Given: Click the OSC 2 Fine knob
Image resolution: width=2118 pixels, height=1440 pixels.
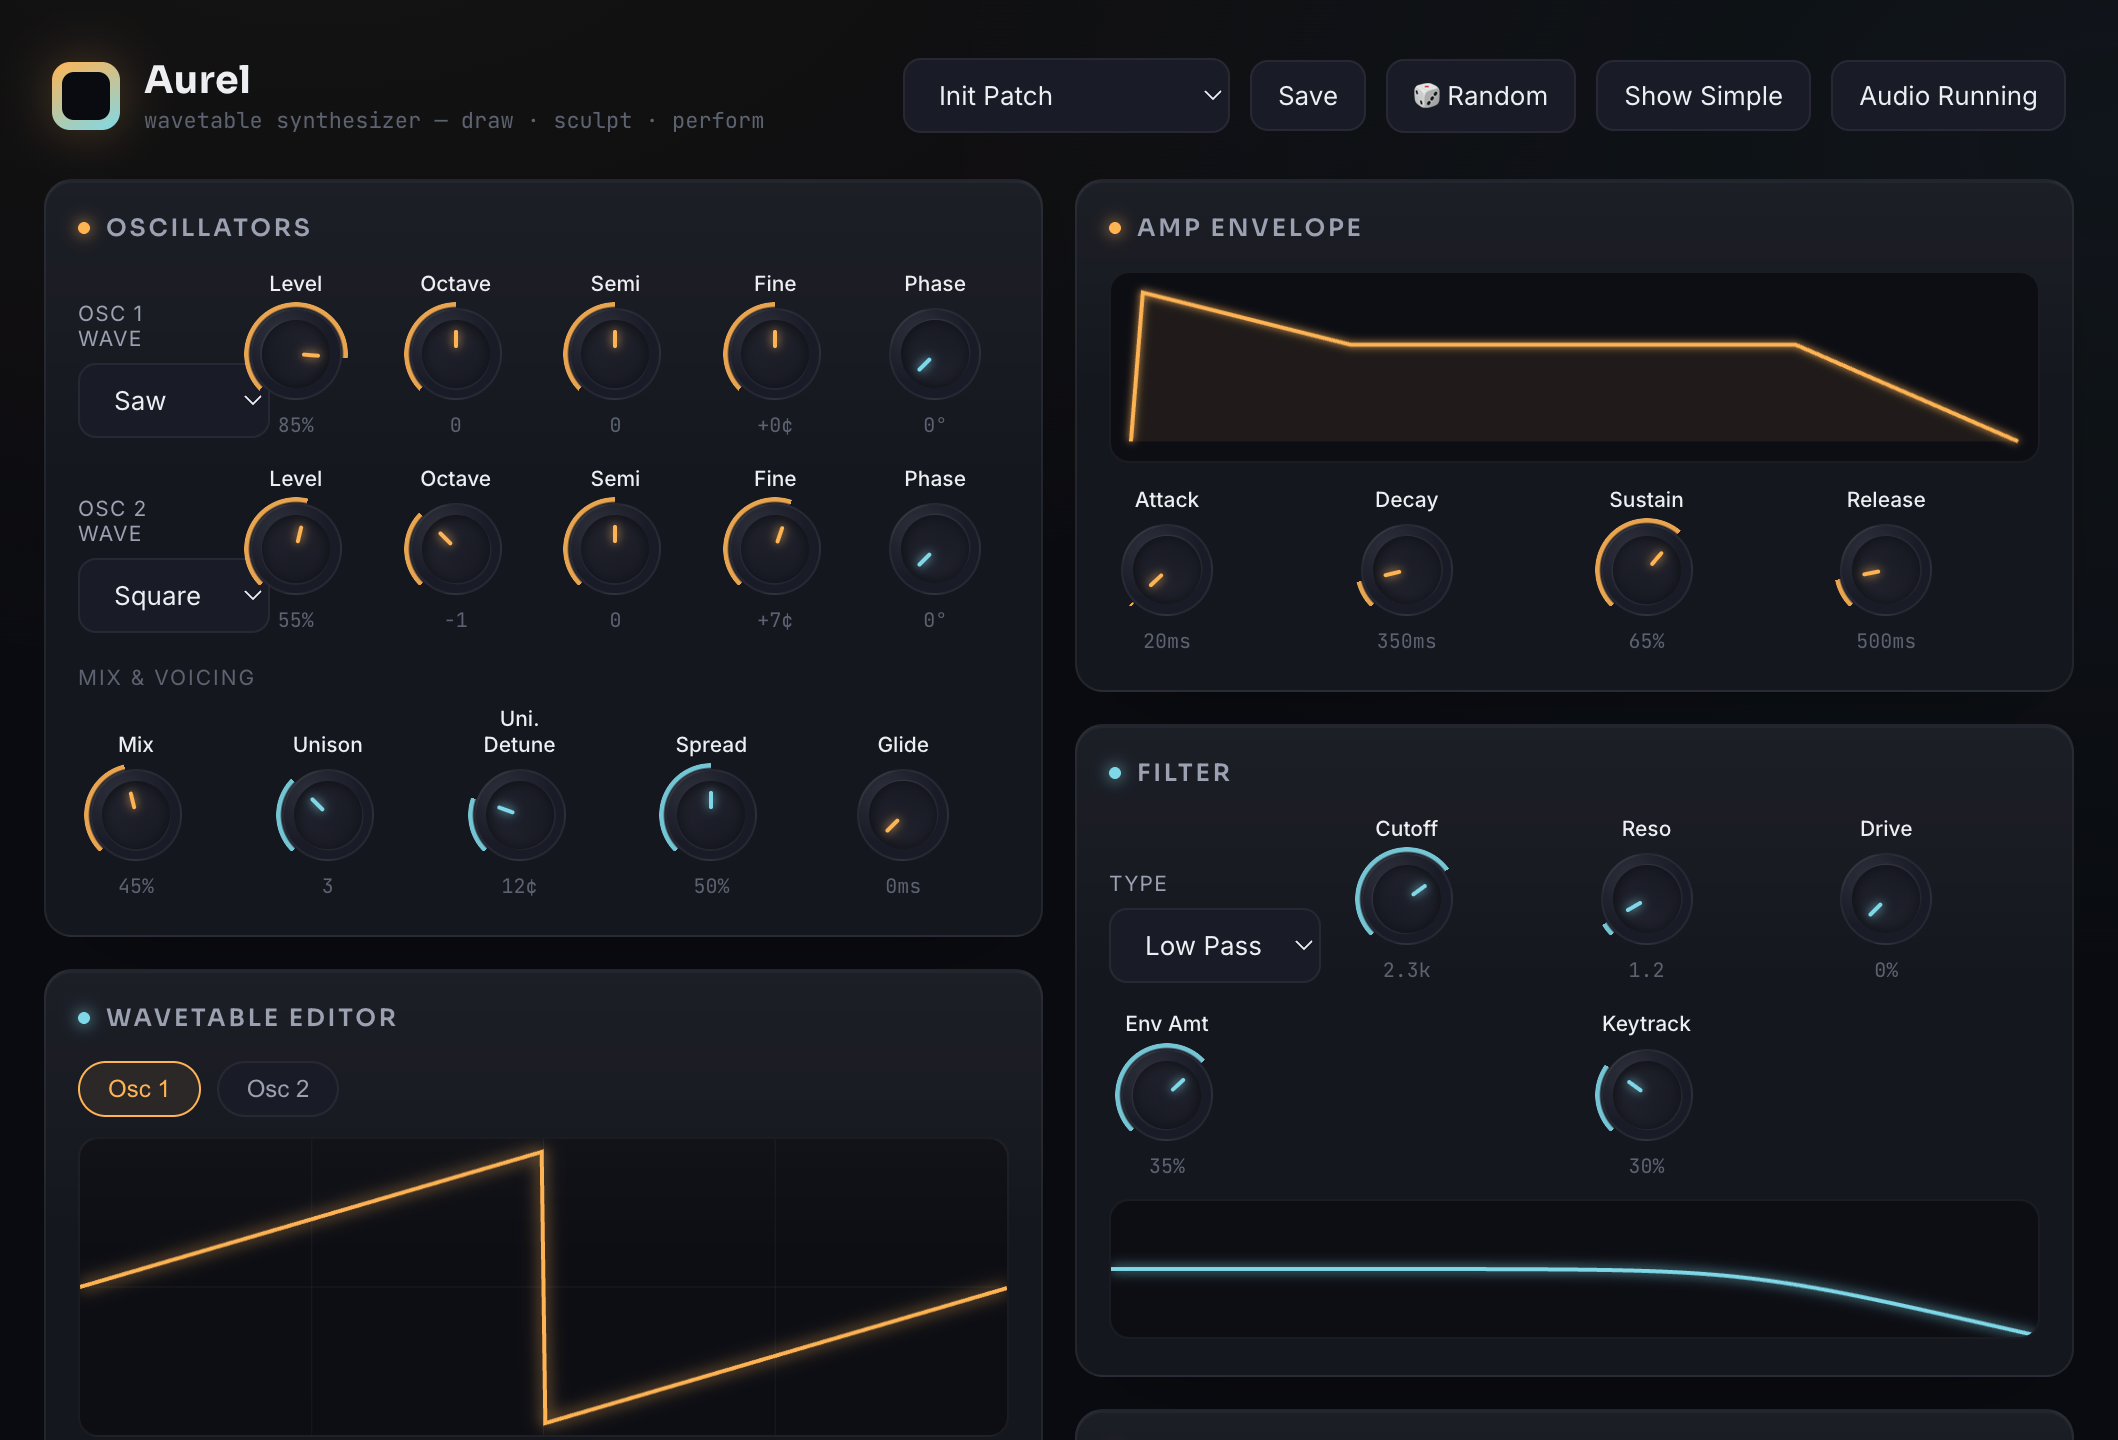Looking at the screenshot, I should point(775,549).
